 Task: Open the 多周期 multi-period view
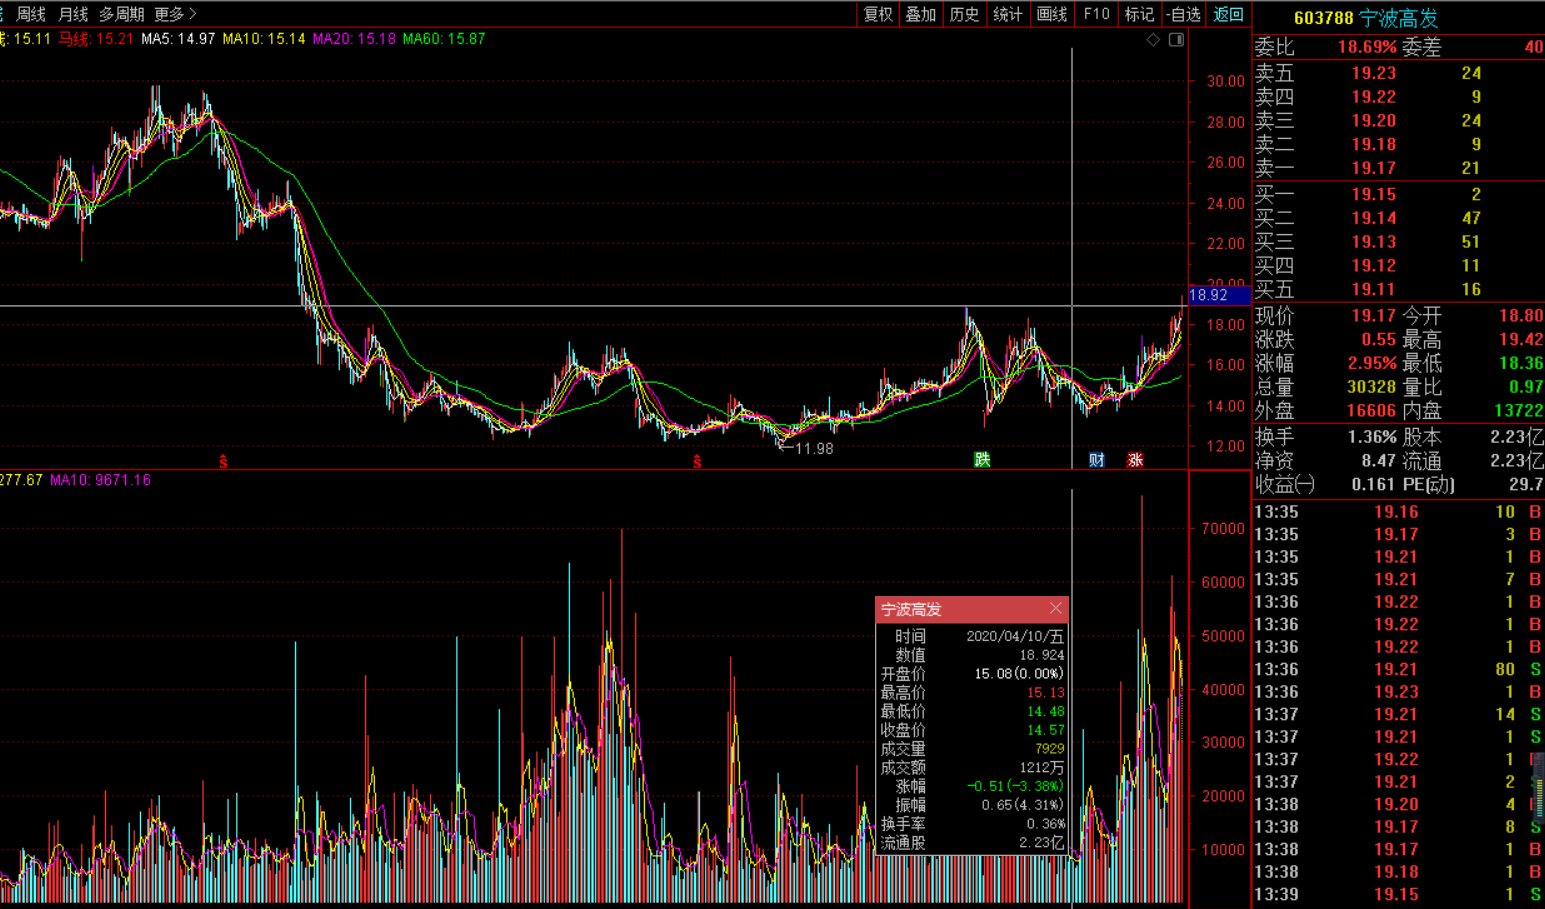[x=121, y=14]
